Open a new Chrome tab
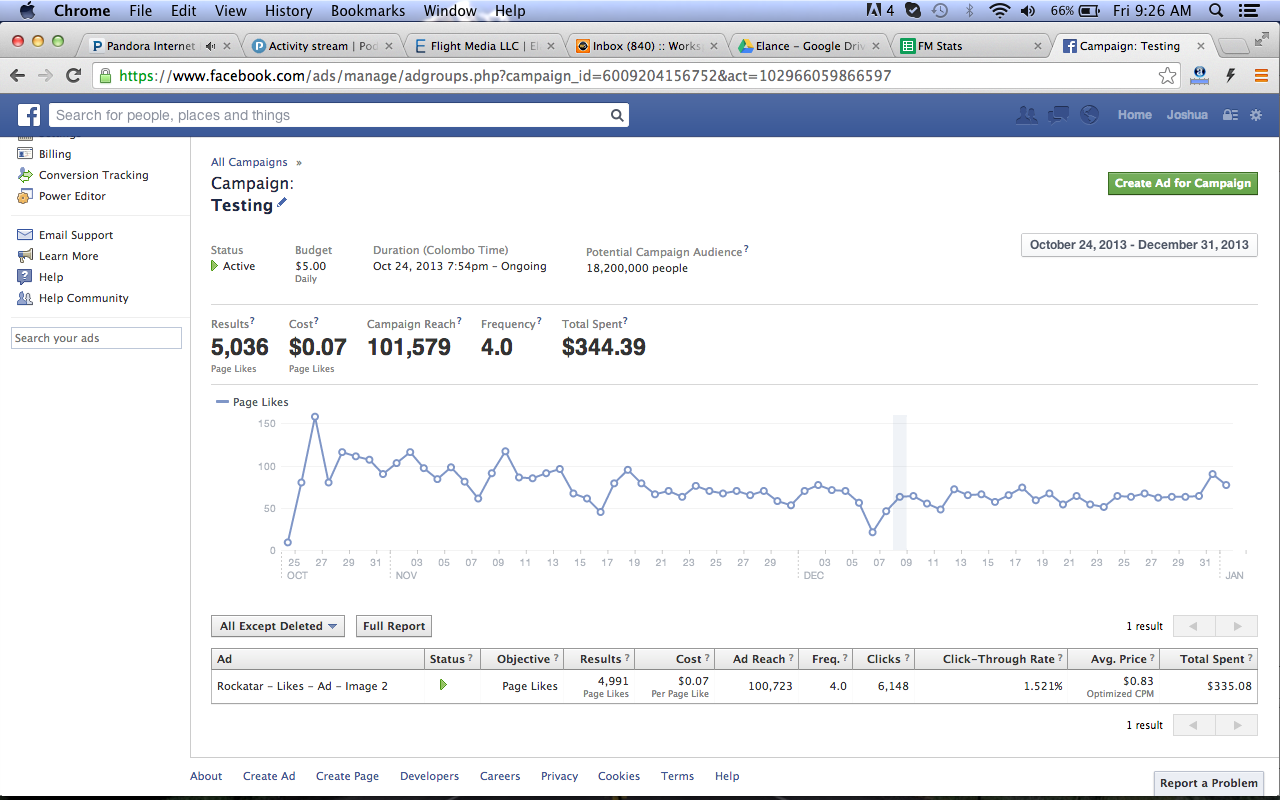1280x800 pixels. point(1234,45)
